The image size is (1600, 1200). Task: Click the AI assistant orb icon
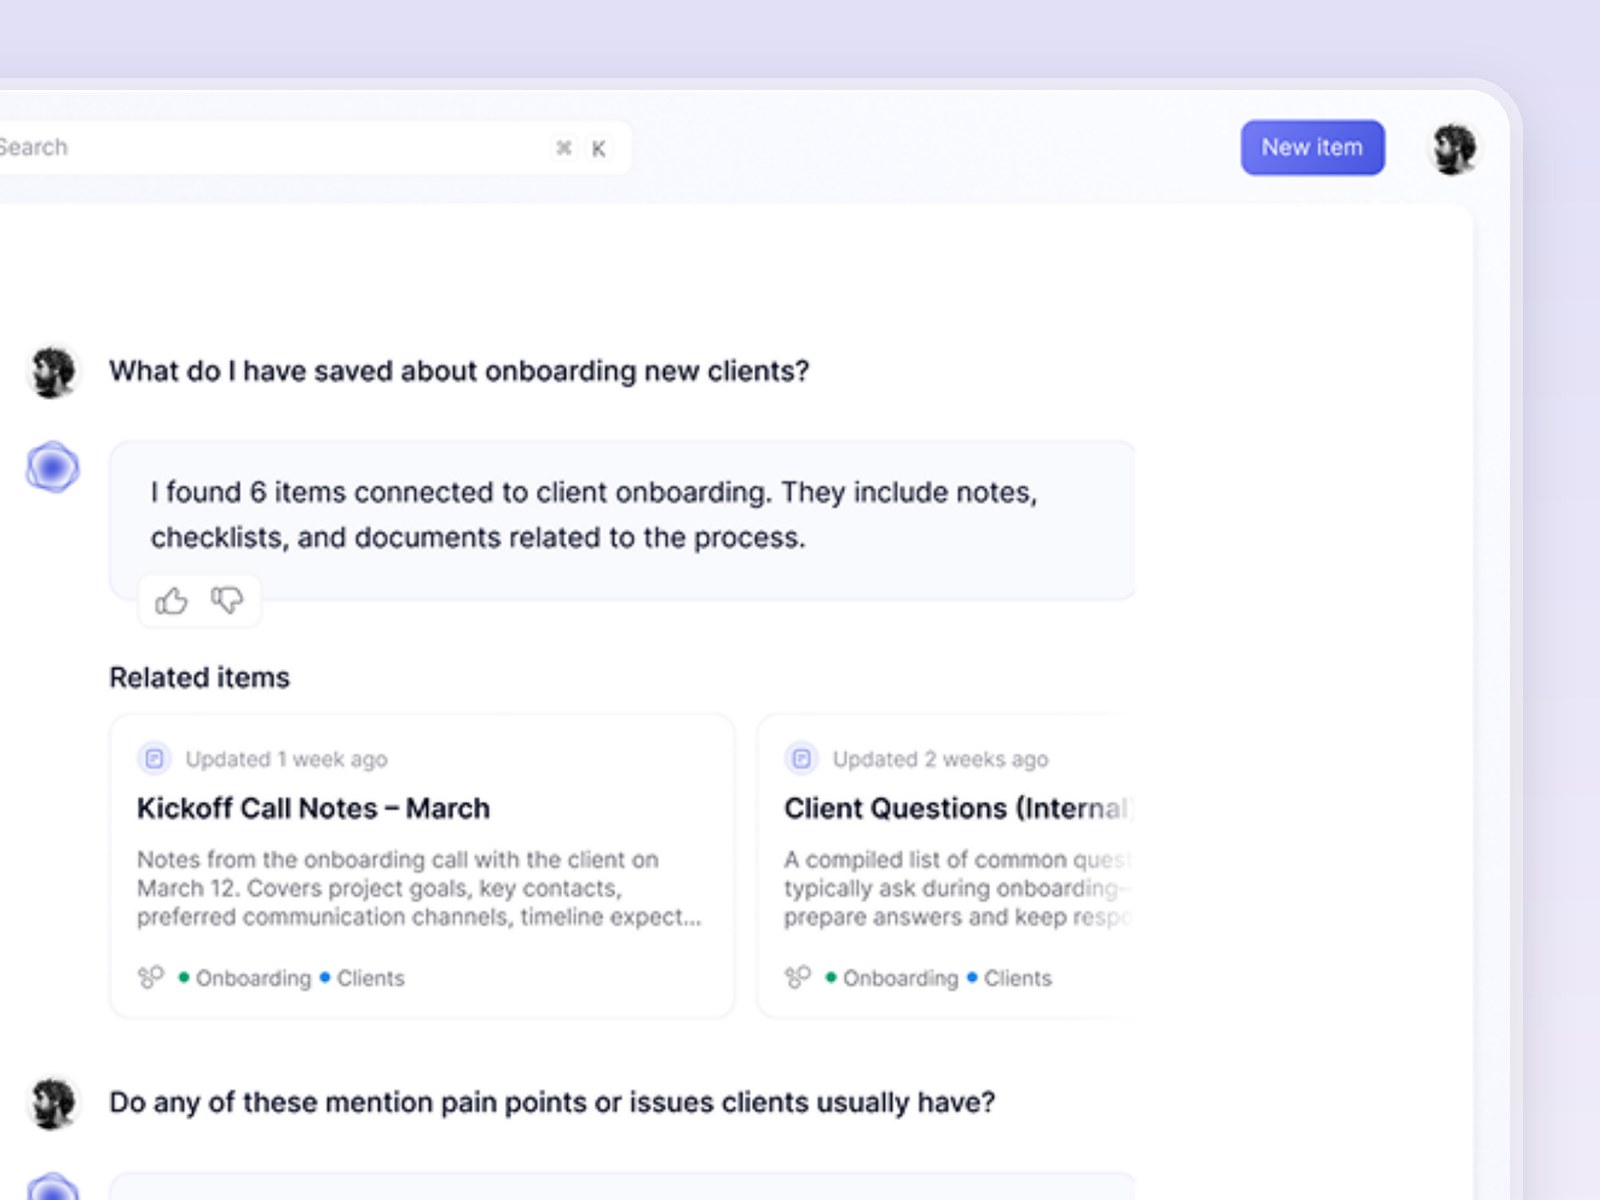53,467
